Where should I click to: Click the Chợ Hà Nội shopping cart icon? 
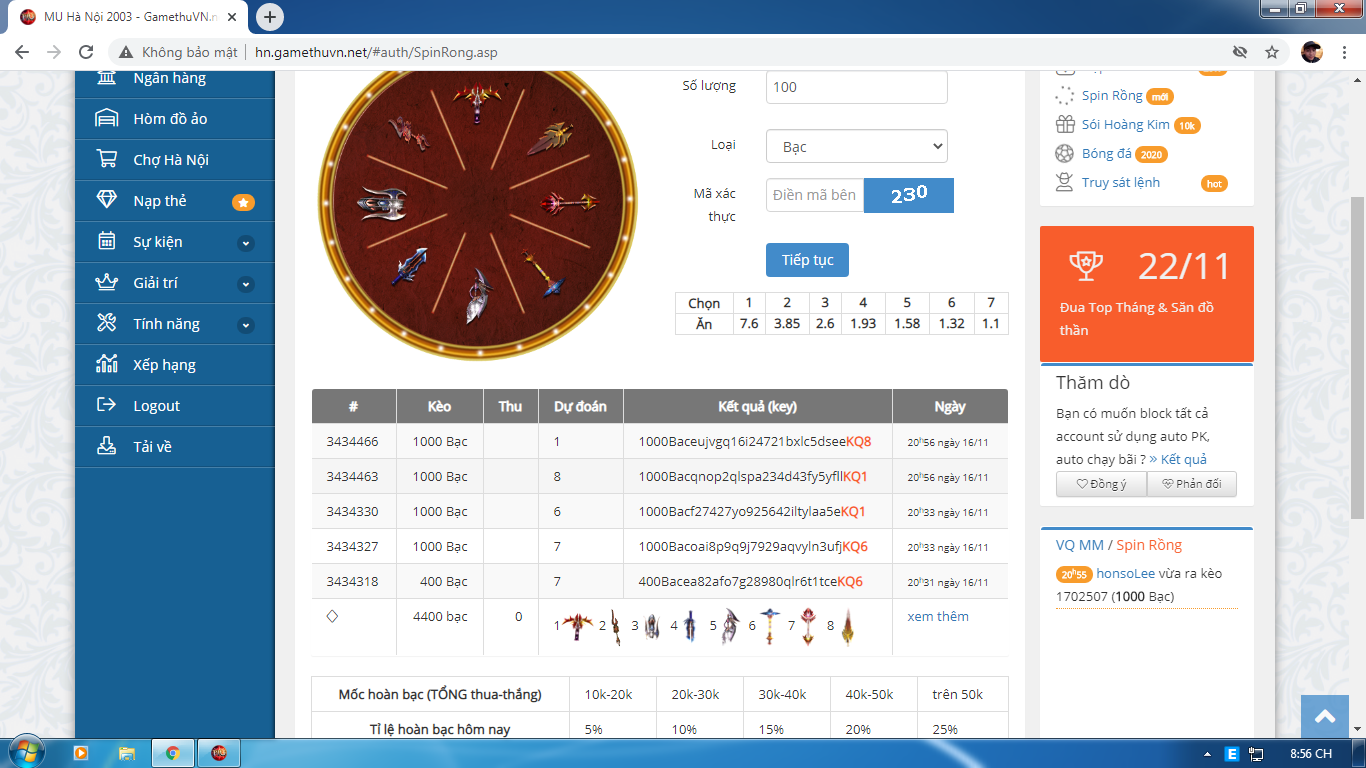click(x=106, y=160)
